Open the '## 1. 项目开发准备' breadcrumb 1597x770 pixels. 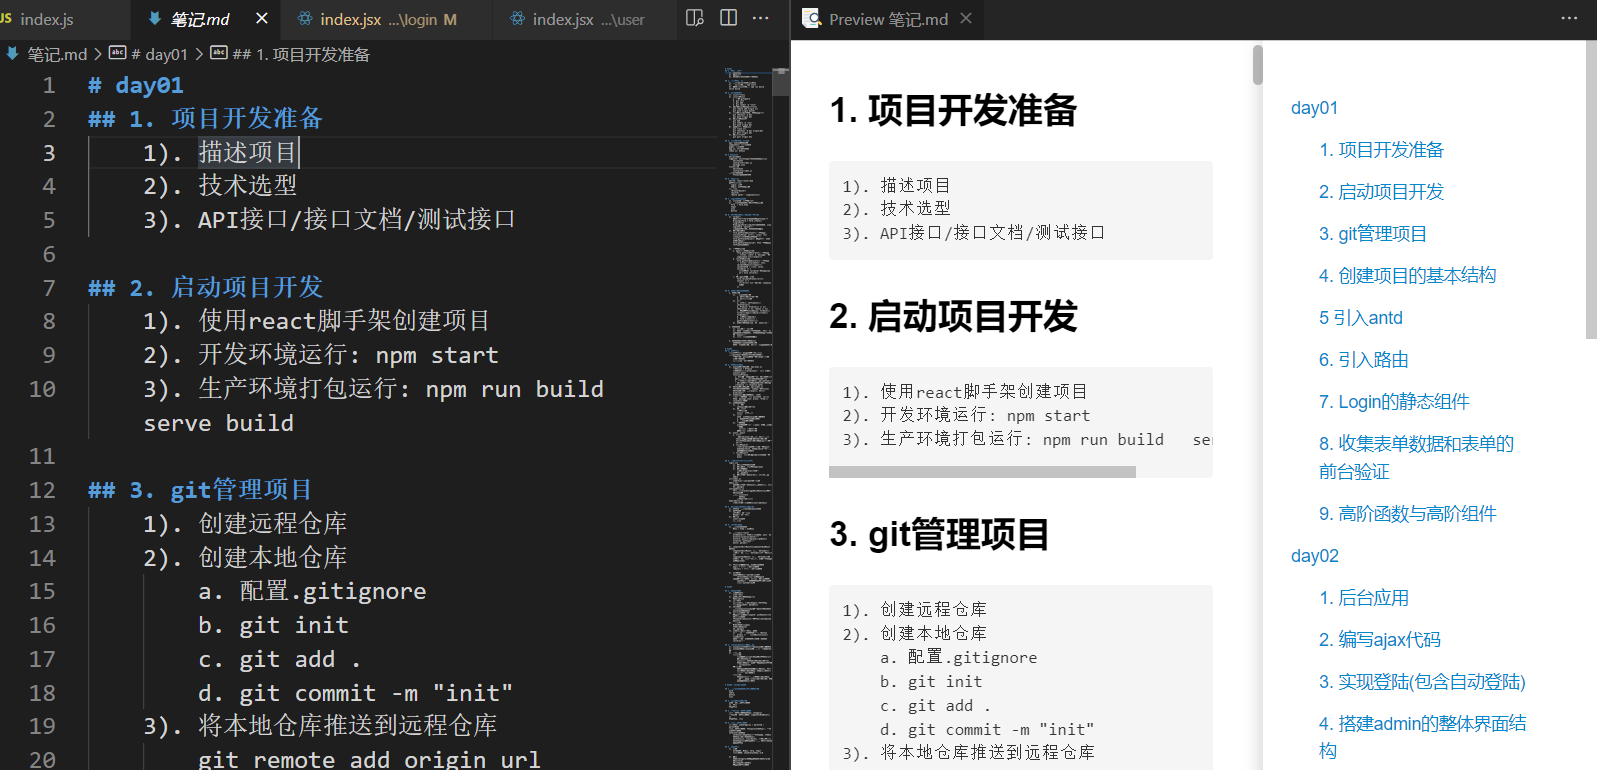pyautogui.click(x=300, y=54)
